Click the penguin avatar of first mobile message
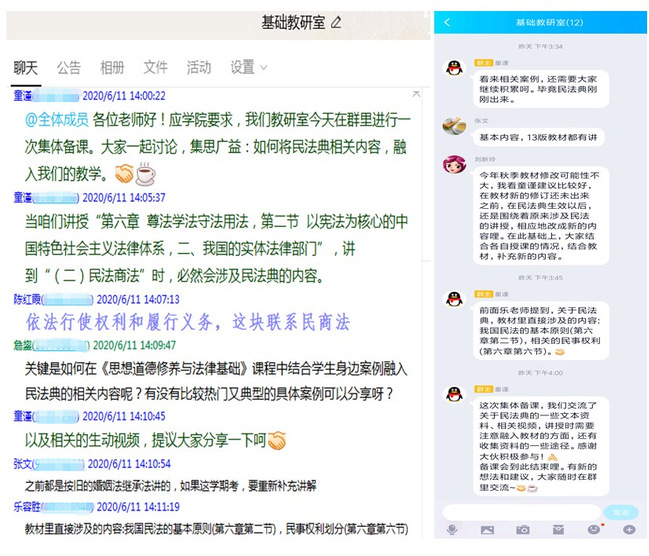Viewport: 649px width, 556px height. click(453, 68)
